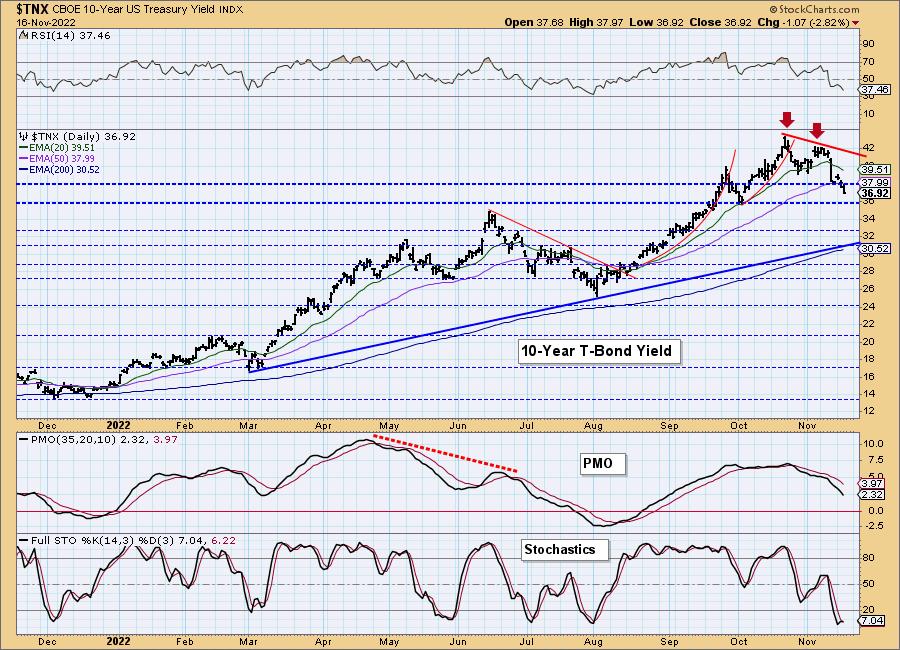Click the Stochastics annotation box

565,550
